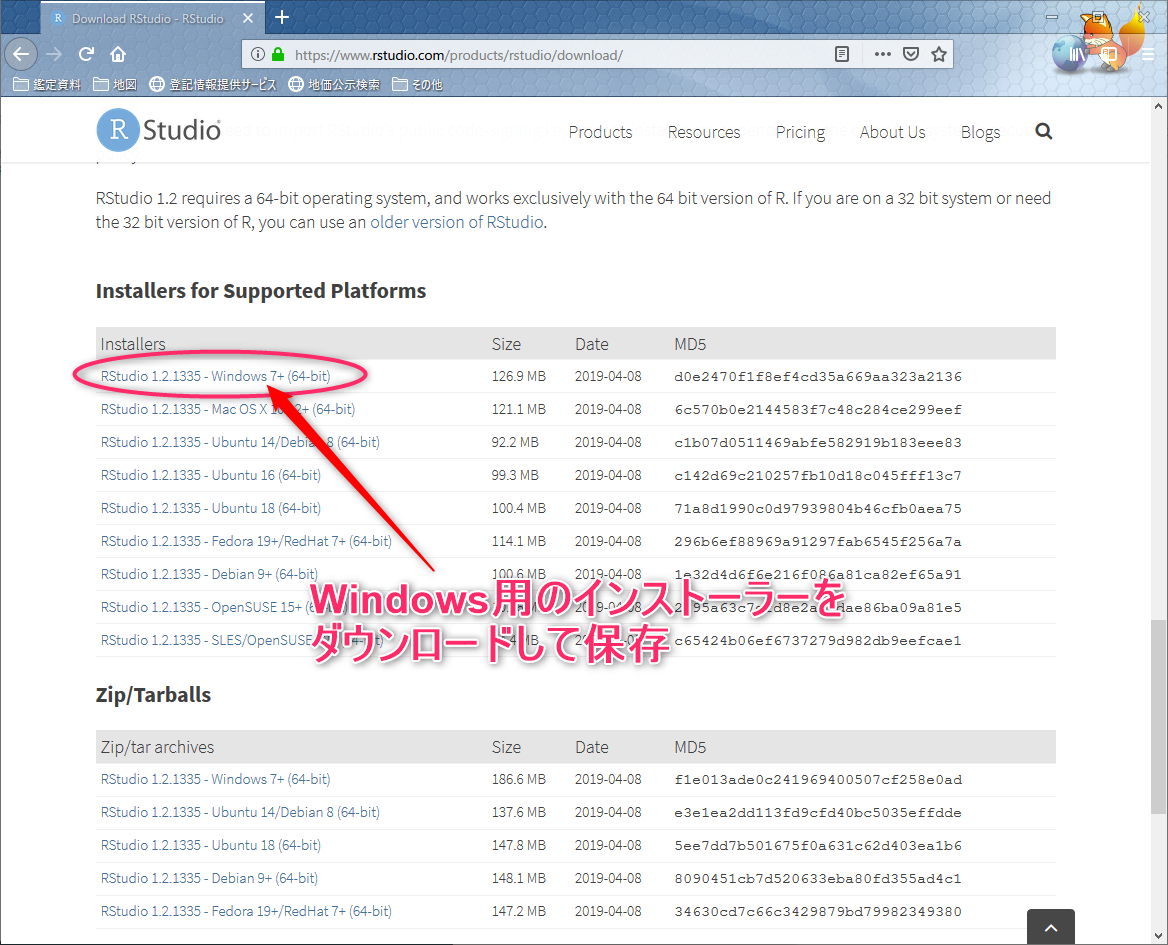Click the green padlock security icon
The height and width of the screenshot is (945, 1168).
point(278,54)
